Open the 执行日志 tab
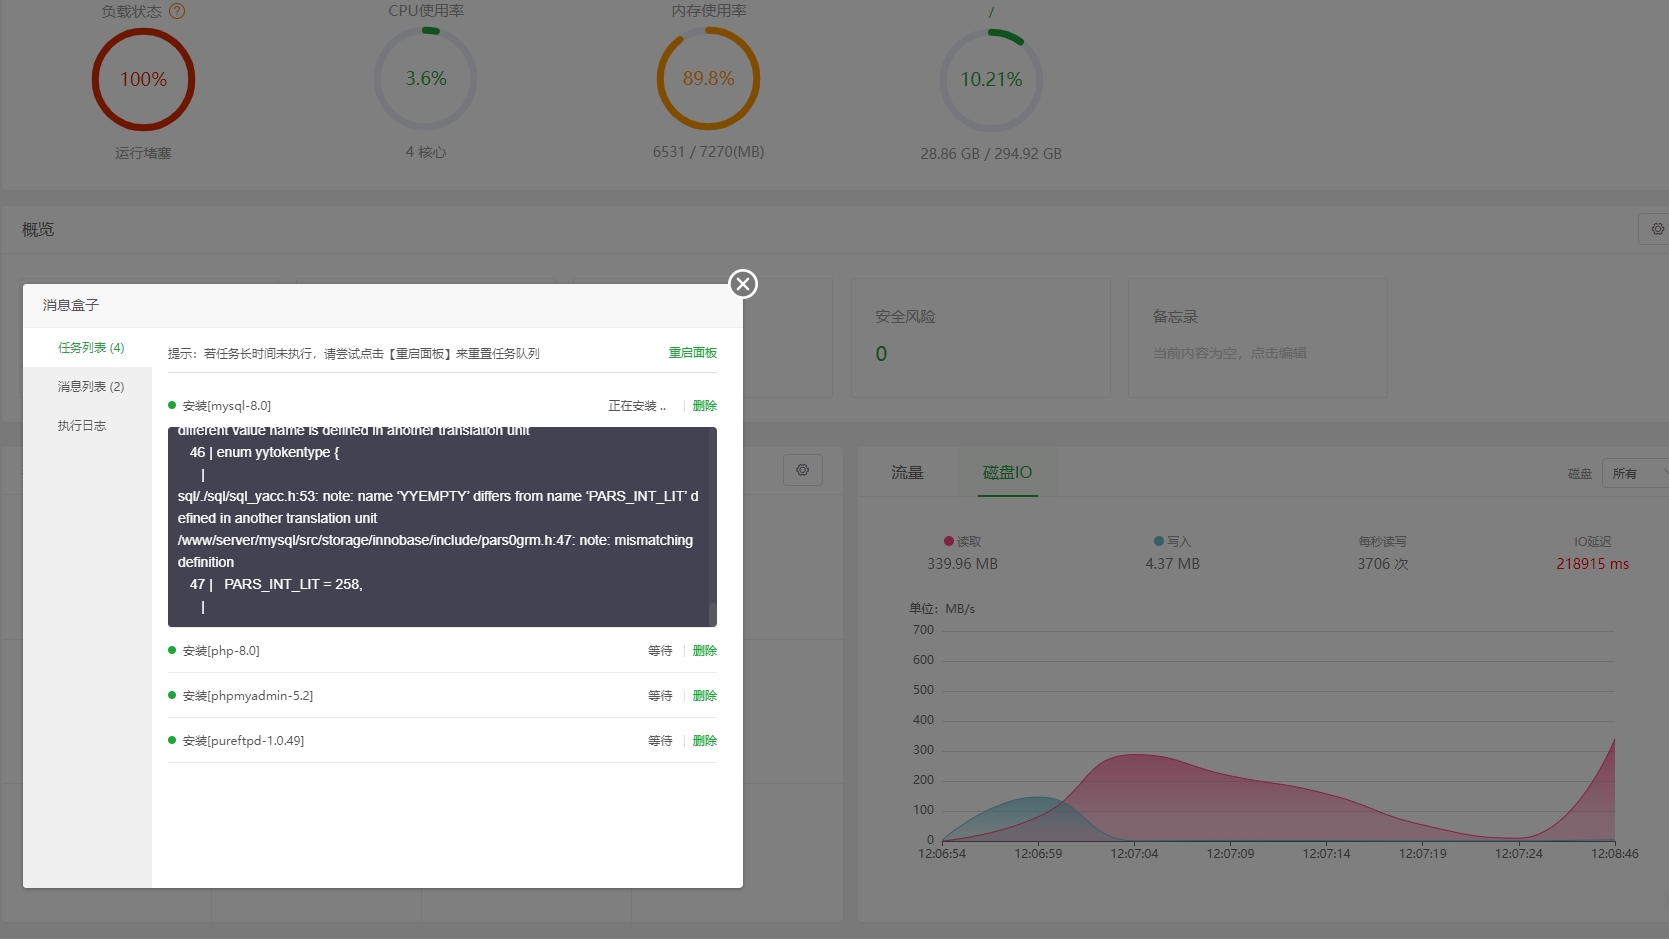The height and width of the screenshot is (939, 1669). coord(82,426)
